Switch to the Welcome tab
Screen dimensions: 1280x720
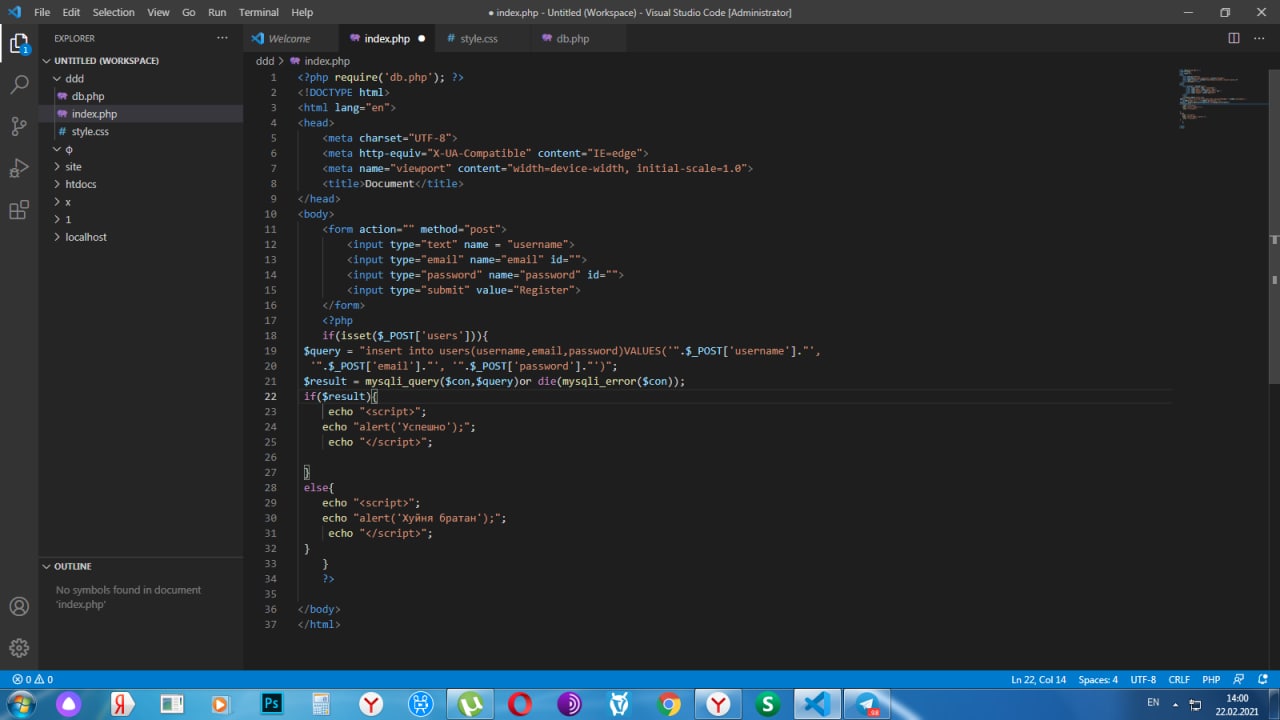point(289,38)
